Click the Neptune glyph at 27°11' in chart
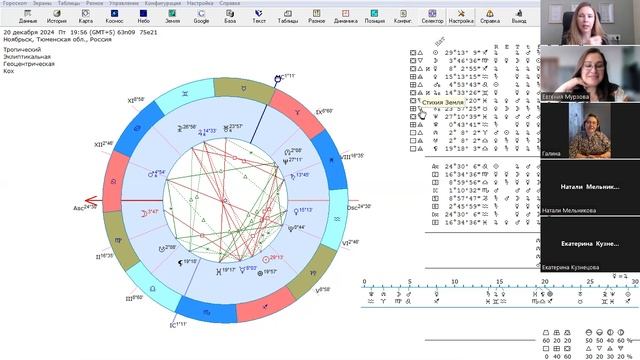 (x=285, y=161)
